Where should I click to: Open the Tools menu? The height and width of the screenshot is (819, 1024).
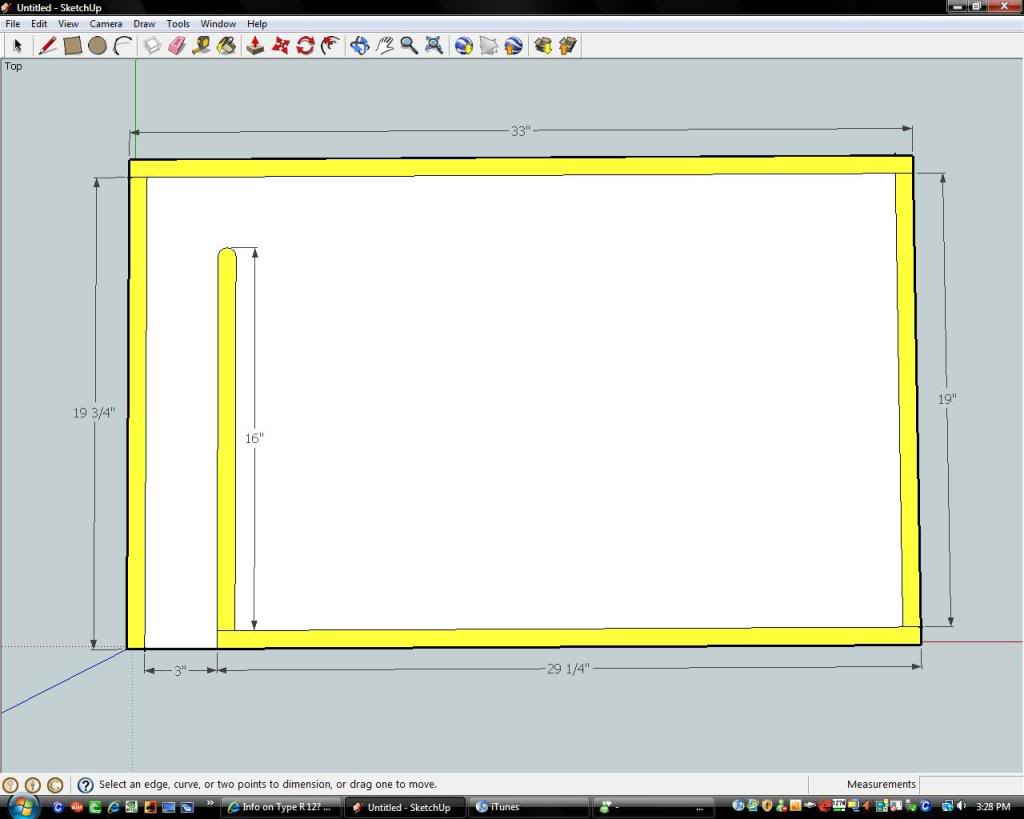[x=178, y=24]
